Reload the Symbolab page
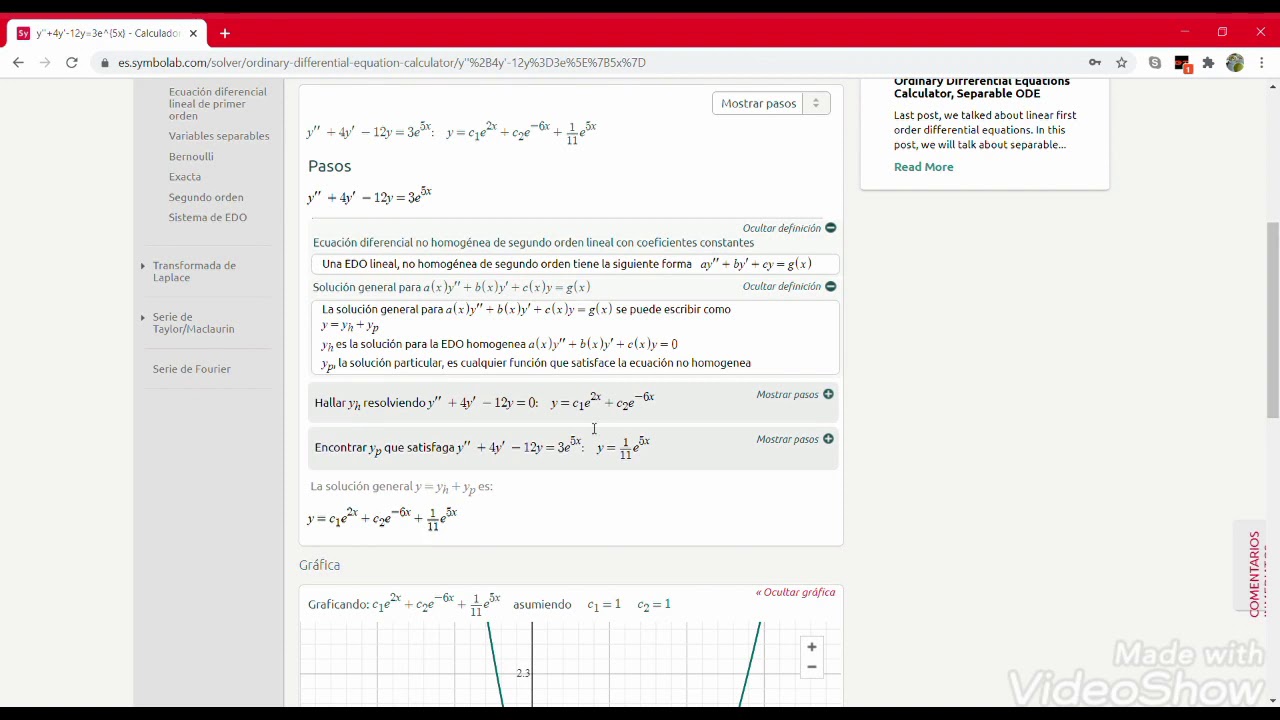The width and height of the screenshot is (1280, 720). (72, 62)
